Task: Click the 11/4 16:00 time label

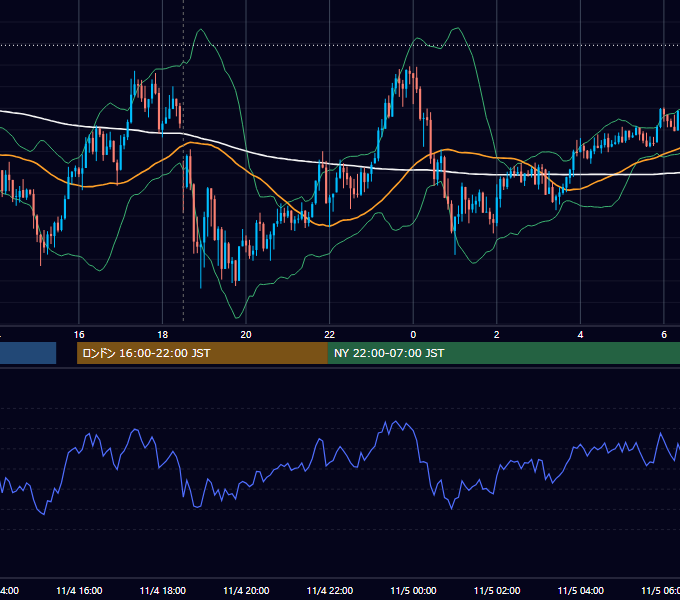Action: click(x=79, y=590)
